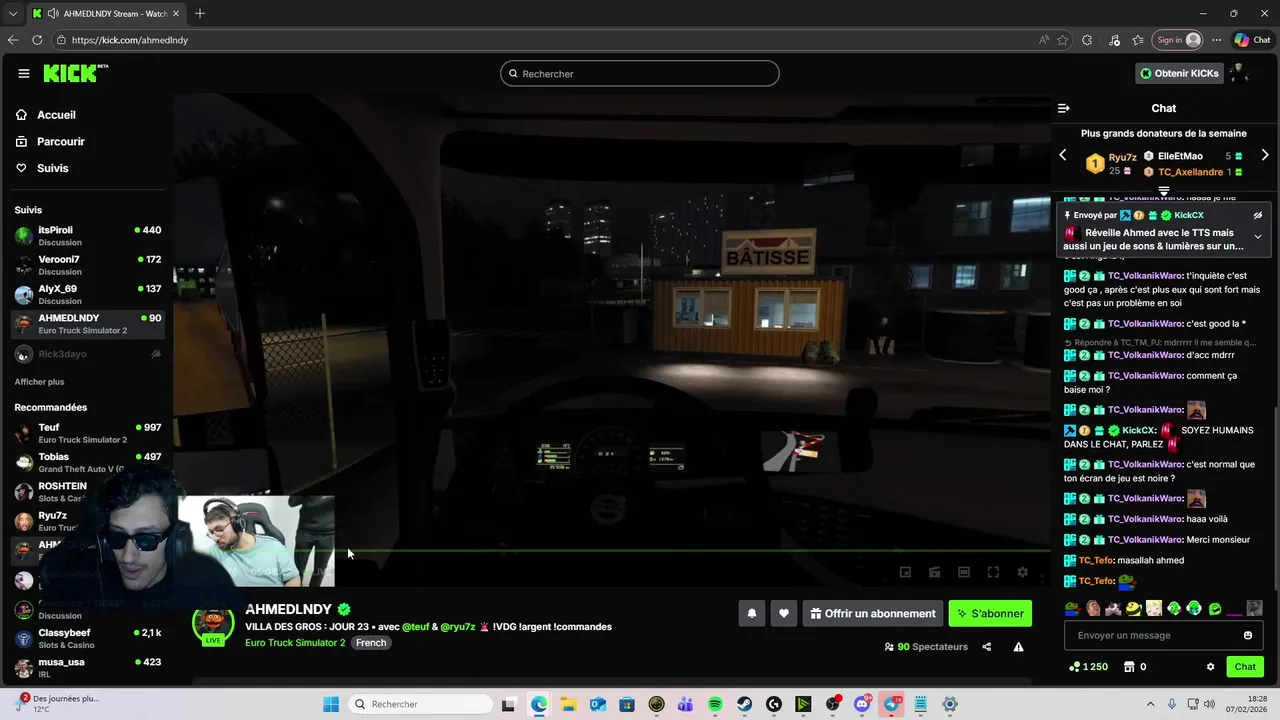Click Offrir un abonnement button
The width and height of the screenshot is (1280, 720).
coord(873,614)
